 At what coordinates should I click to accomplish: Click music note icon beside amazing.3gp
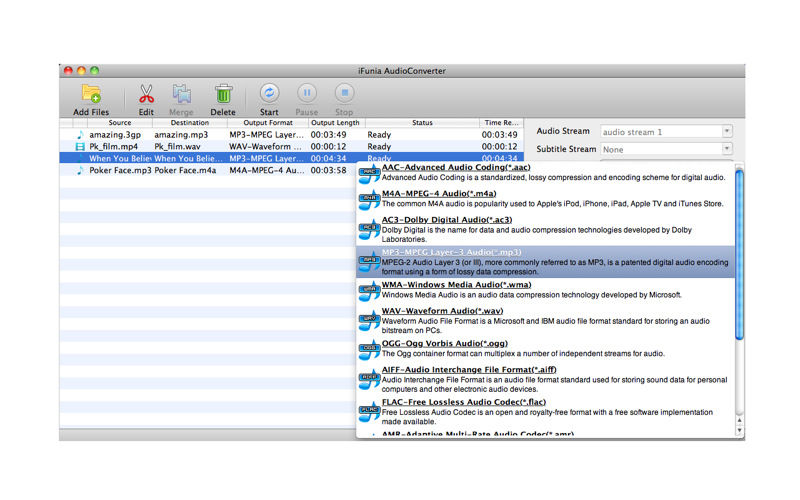click(80, 135)
